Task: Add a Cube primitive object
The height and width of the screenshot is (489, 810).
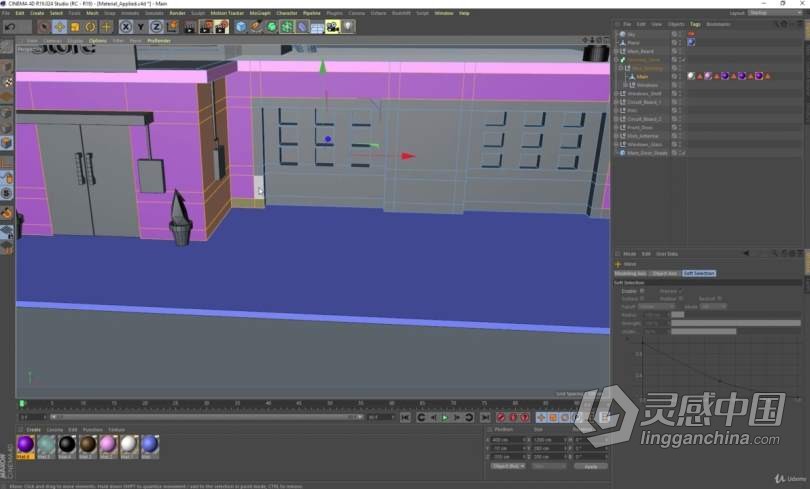Action: (x=241, y=27)
